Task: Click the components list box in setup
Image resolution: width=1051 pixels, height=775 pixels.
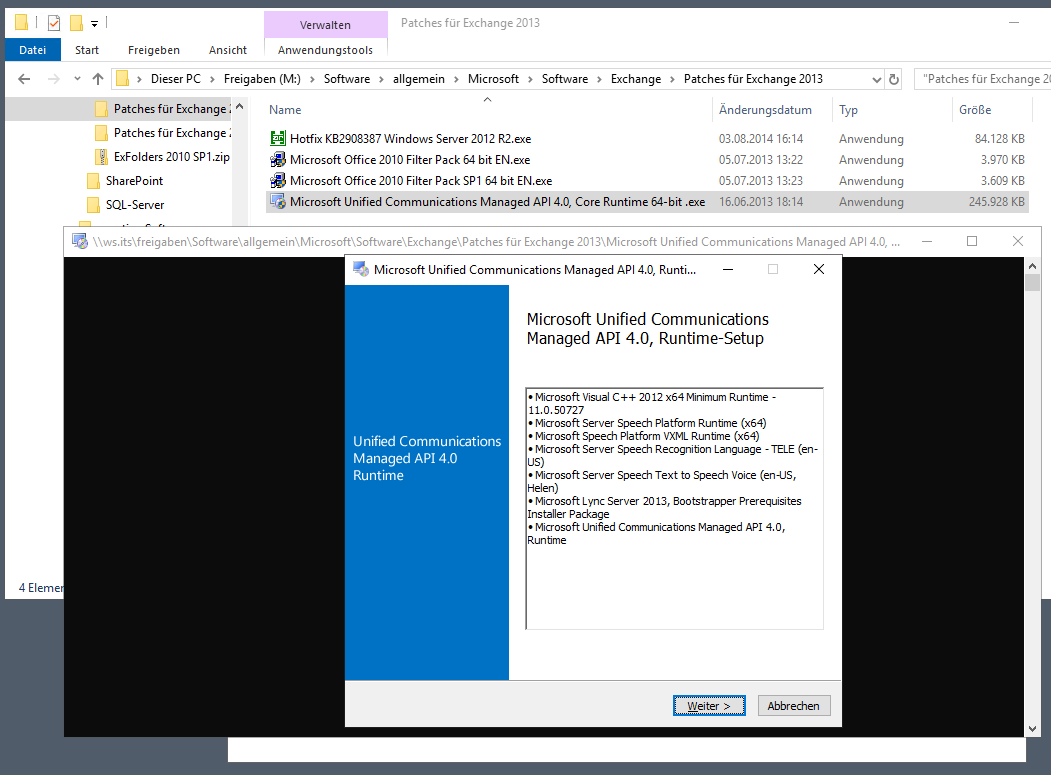Action: click(x=674, y=508)
